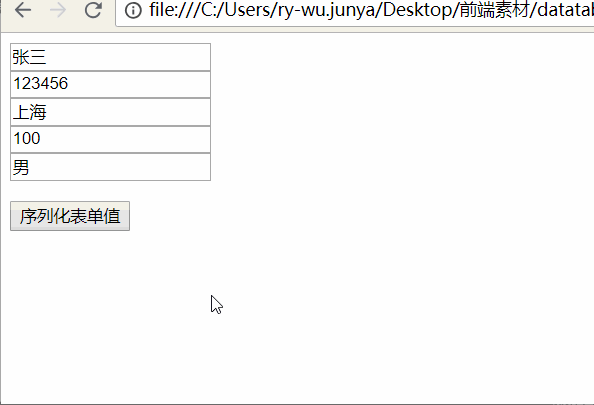Focus the input field with 上海
This screenshot has height=405, width=594.
(110, 112)
